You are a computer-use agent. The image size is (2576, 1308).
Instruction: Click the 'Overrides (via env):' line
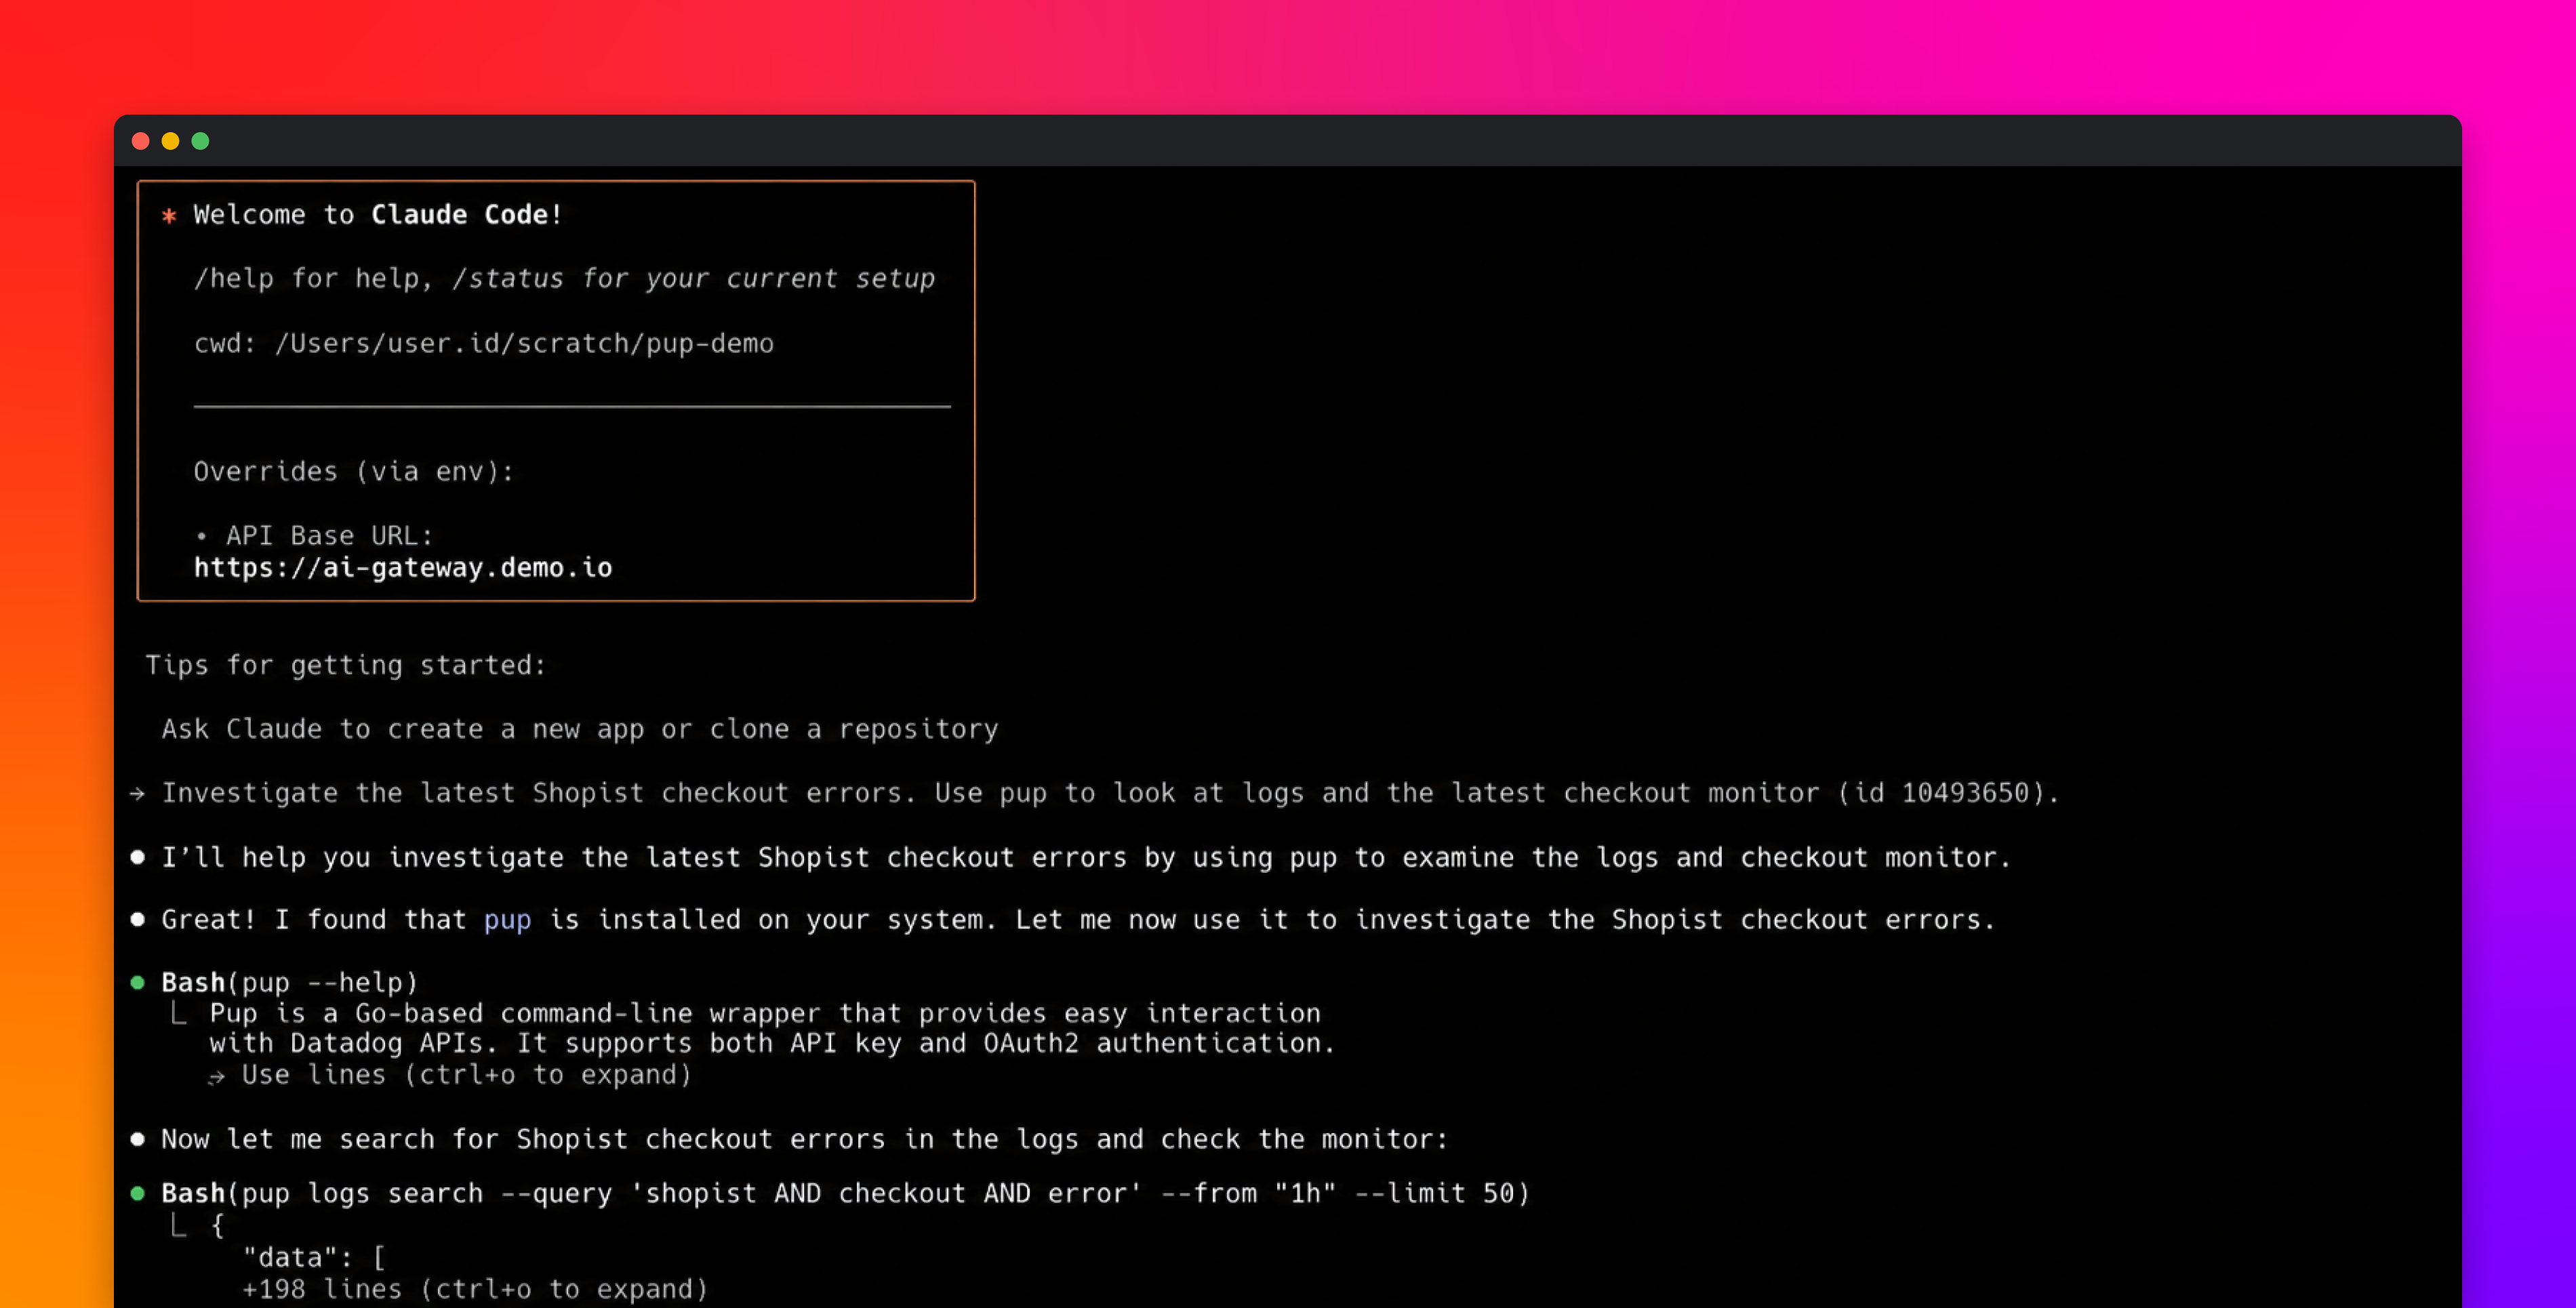click(x=353, y=471)
